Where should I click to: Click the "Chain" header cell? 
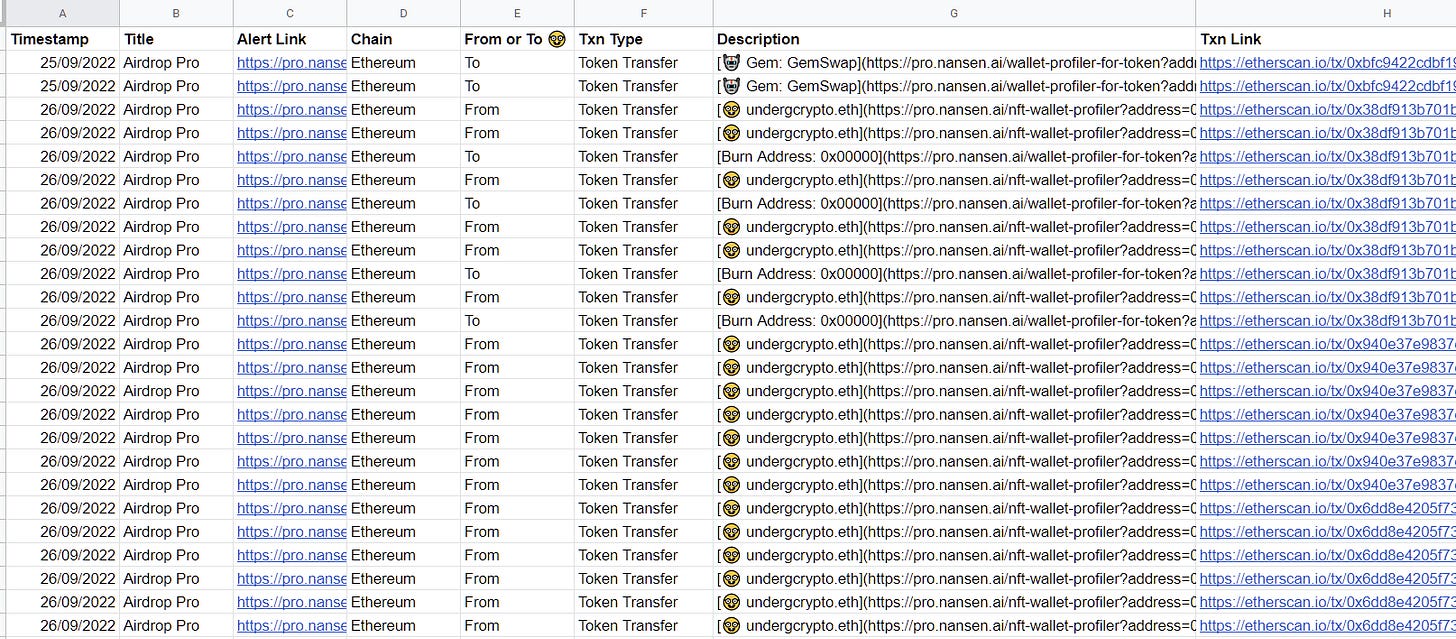coord(404,39)
